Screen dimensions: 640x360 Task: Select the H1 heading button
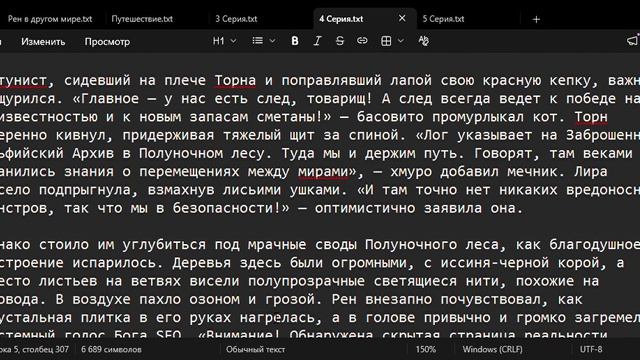pos(218,41)
